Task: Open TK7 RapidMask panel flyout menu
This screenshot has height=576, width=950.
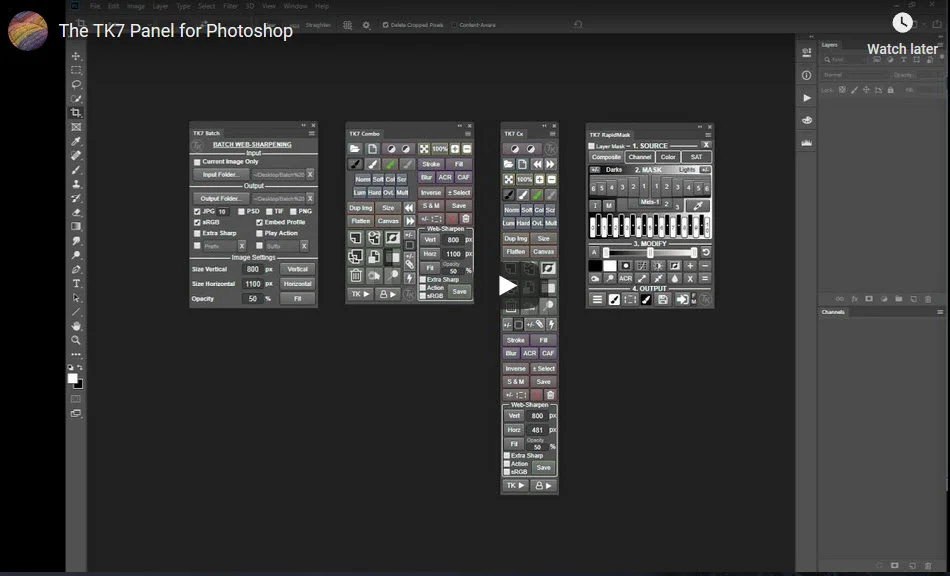Action: pos(708,135)
